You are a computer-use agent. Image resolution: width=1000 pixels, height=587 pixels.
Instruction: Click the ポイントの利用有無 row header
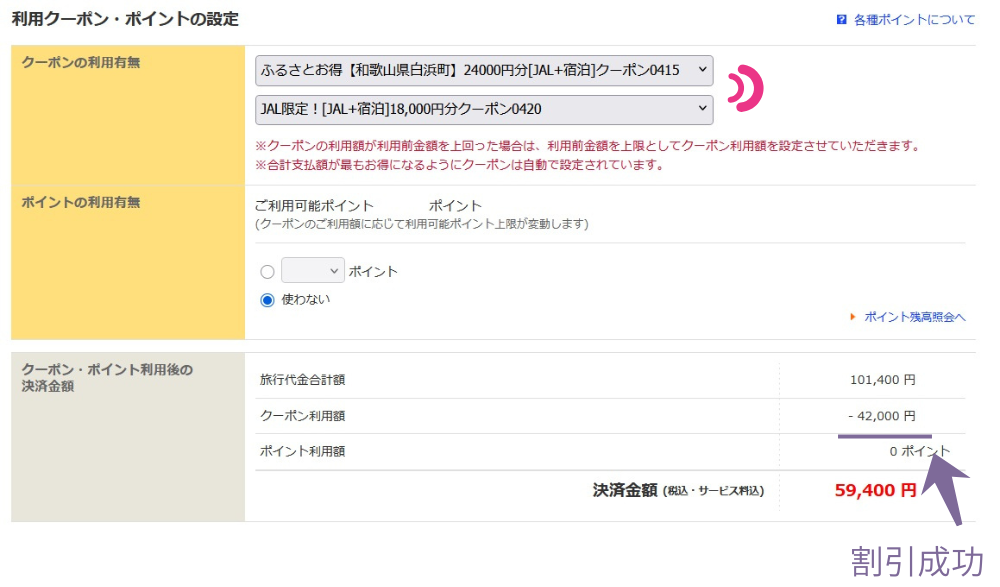pyautogui.click(x=81, y=202)
